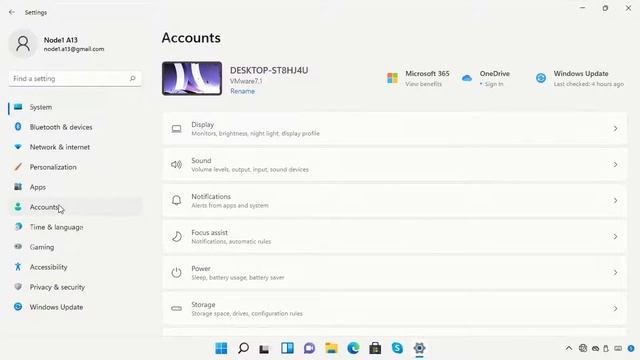Click the search magnifier in Find a setting
Viewport: 640px width, 360px height.
(x=132, y=78)
